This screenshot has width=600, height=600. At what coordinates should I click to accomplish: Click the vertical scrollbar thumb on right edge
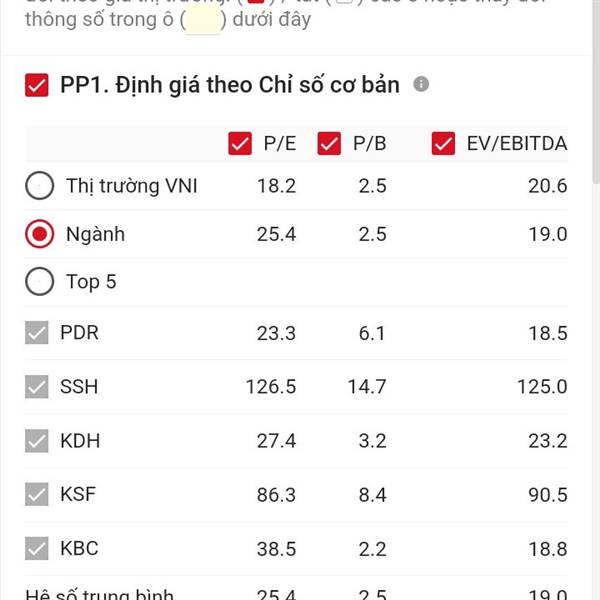click(x=596, y=92)
